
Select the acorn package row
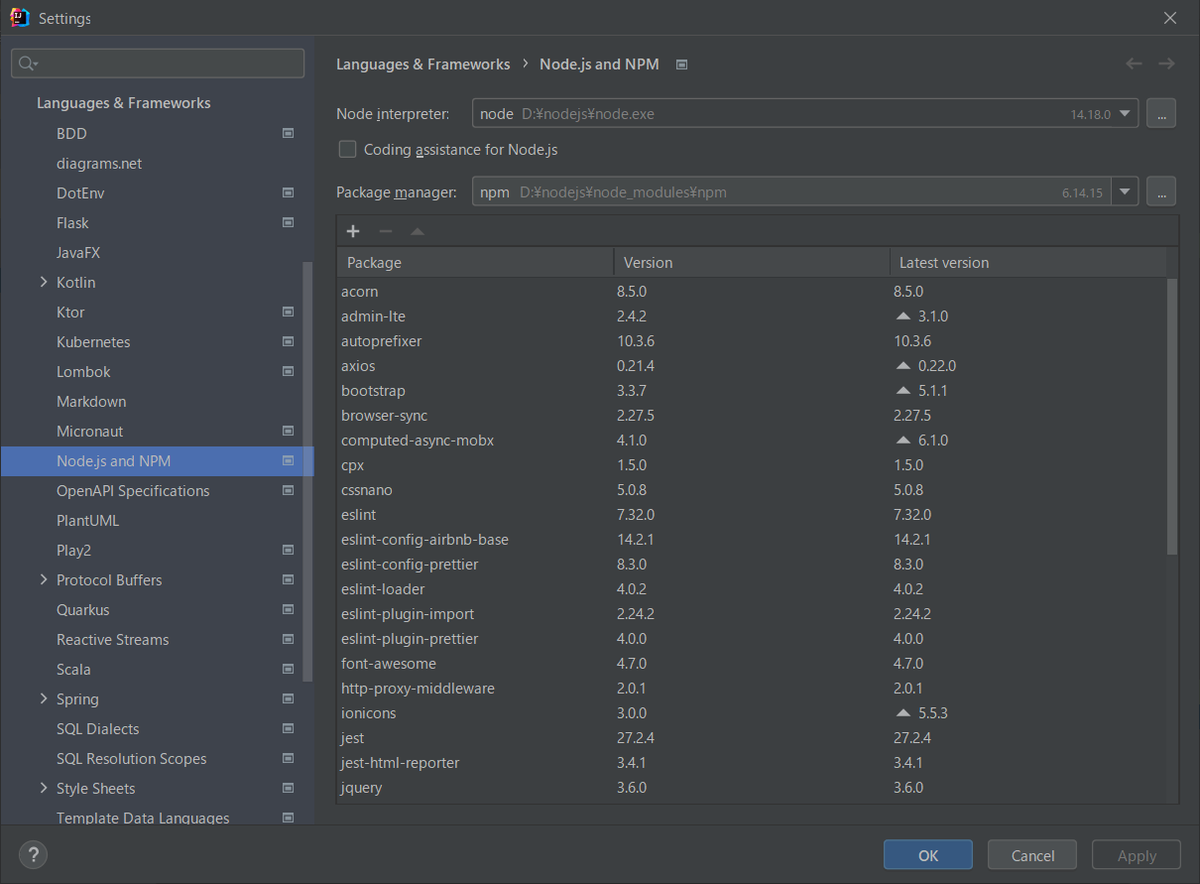pyautogui.click(x=752, y=291)
